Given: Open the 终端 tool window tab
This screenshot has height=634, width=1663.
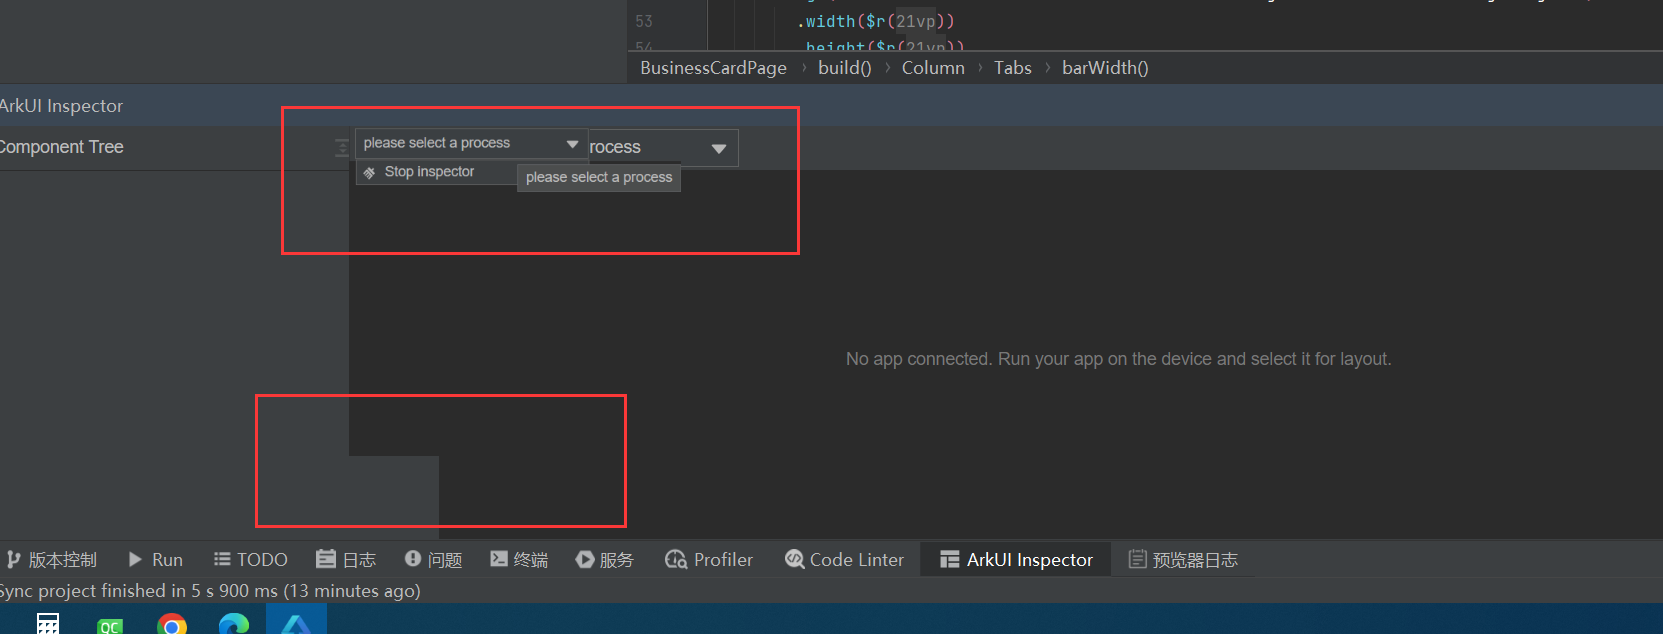Looking at the screenshot, I should [519, 560].
